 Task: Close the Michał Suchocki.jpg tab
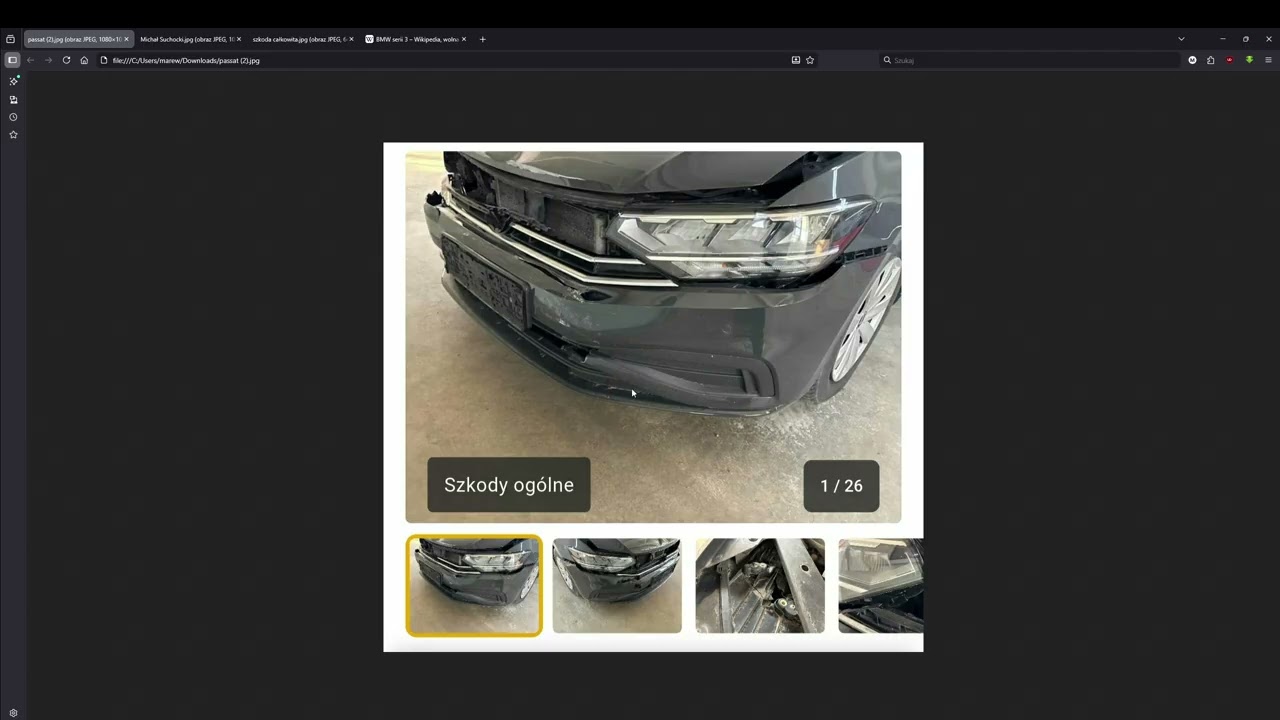pos(239,39)
